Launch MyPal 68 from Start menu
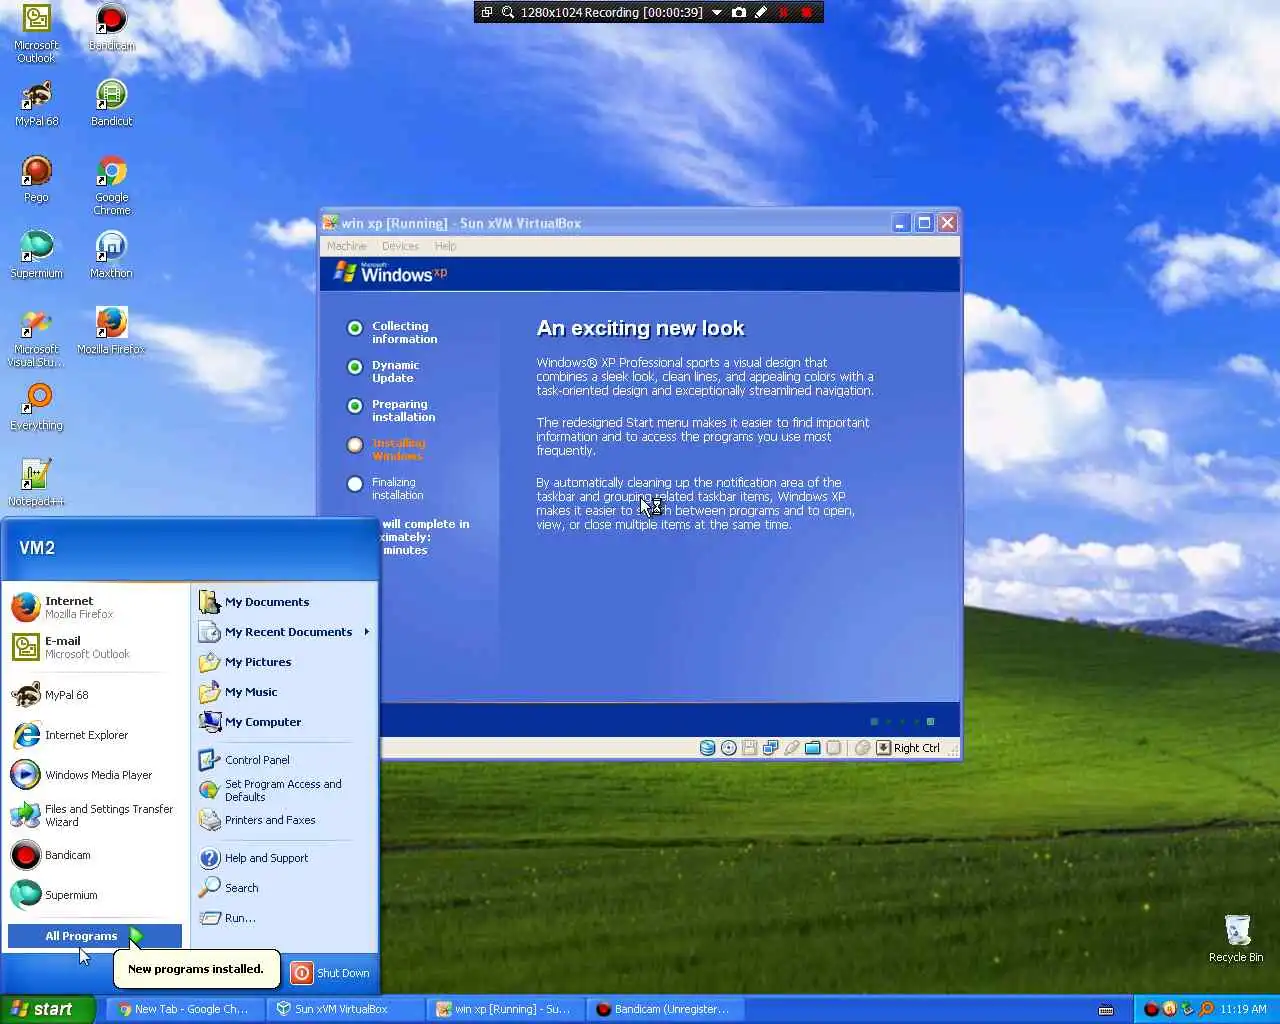Screen dimensions: 1280x1024 [96, 695]
